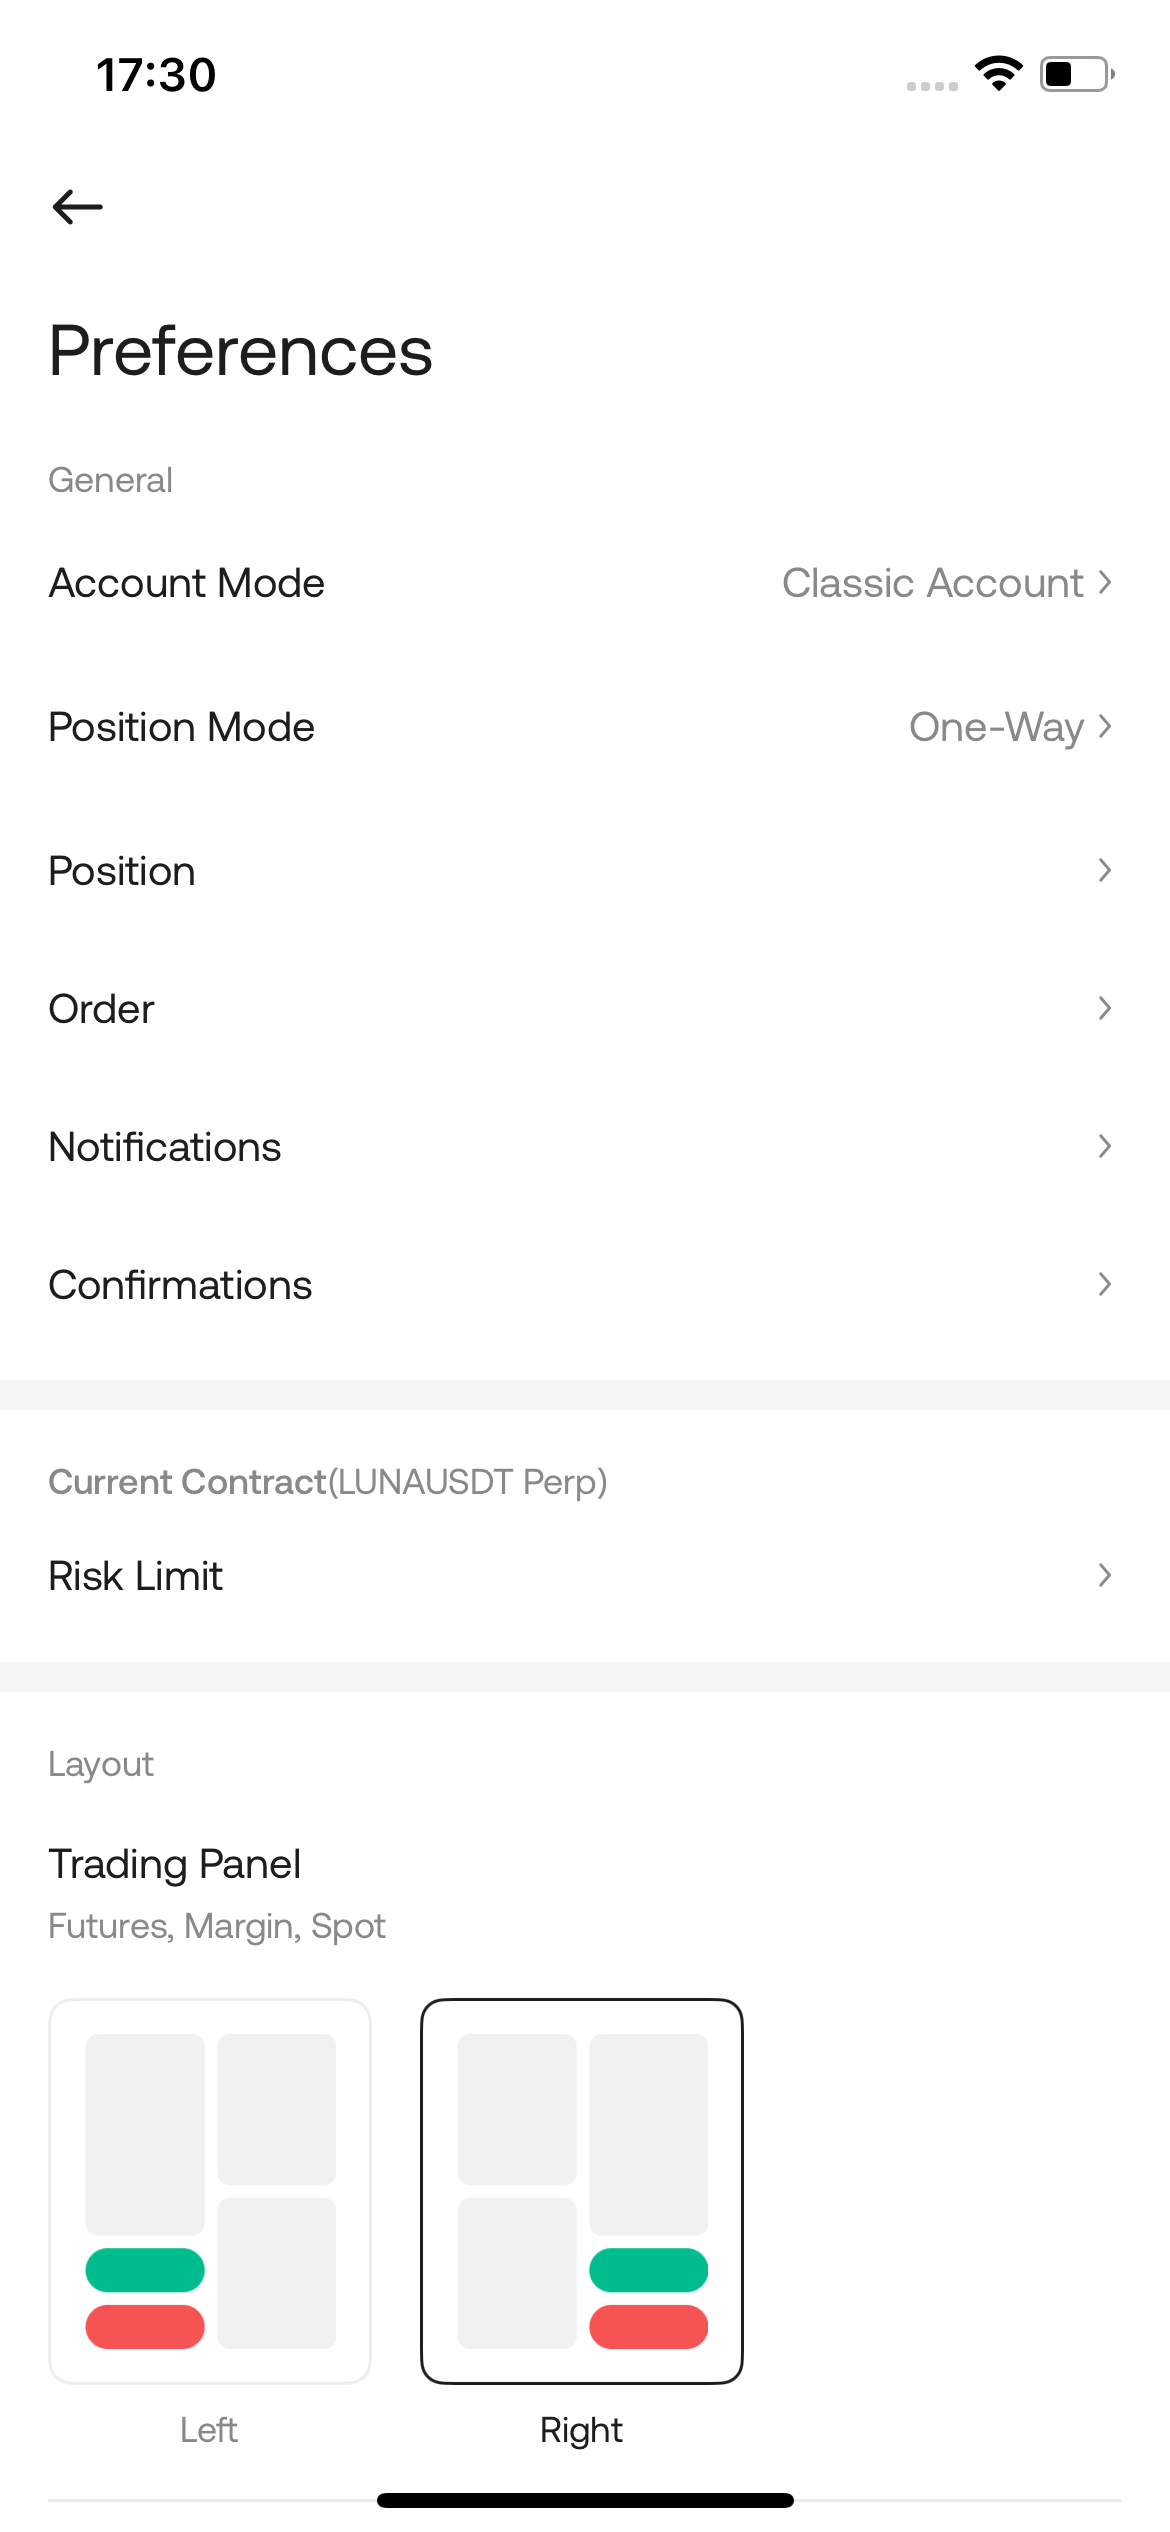This screenshot has height=2532, width=1170.
Task: Tap the Right layout label text
Action: pos(581,2429)
